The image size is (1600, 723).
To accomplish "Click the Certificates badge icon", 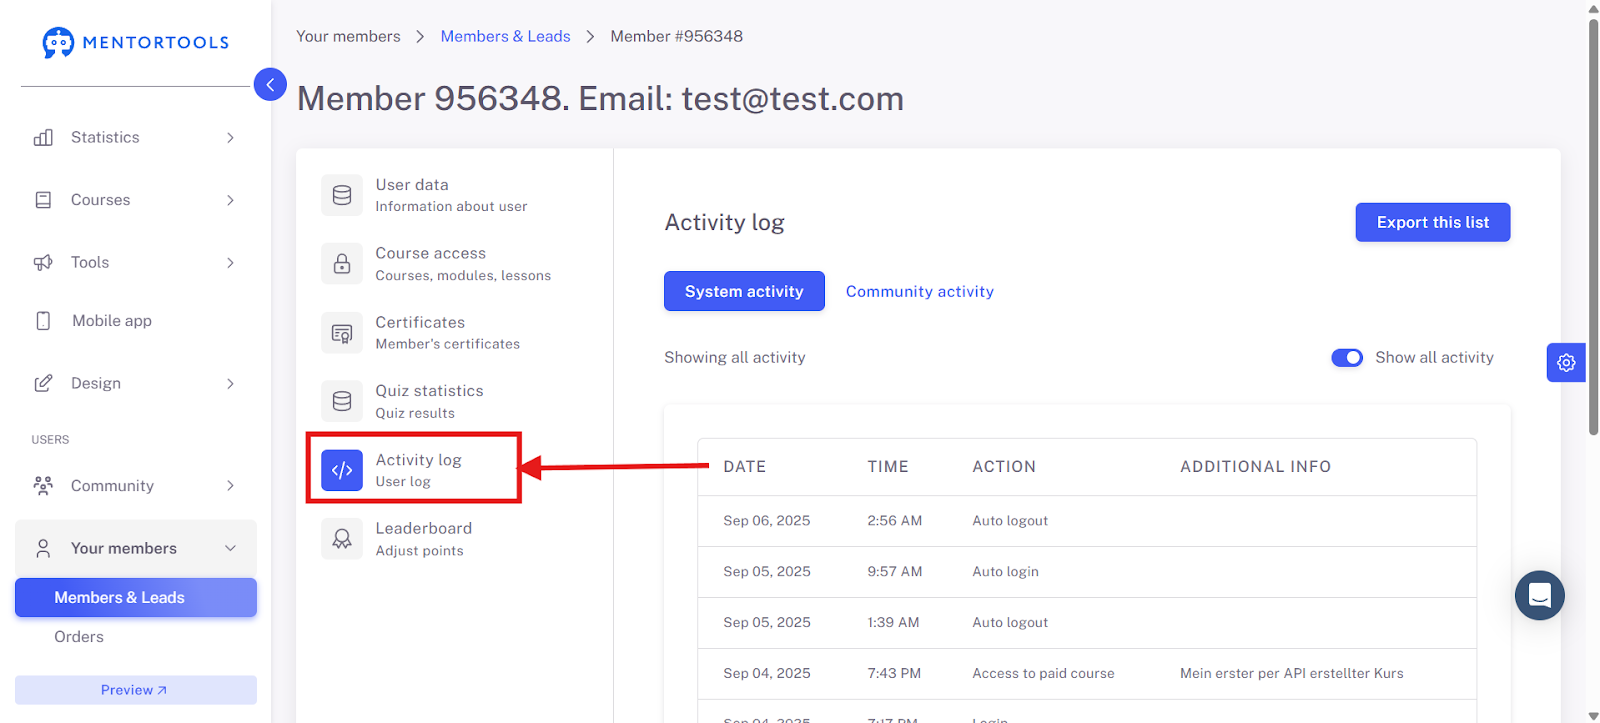I will click(342, 333).
